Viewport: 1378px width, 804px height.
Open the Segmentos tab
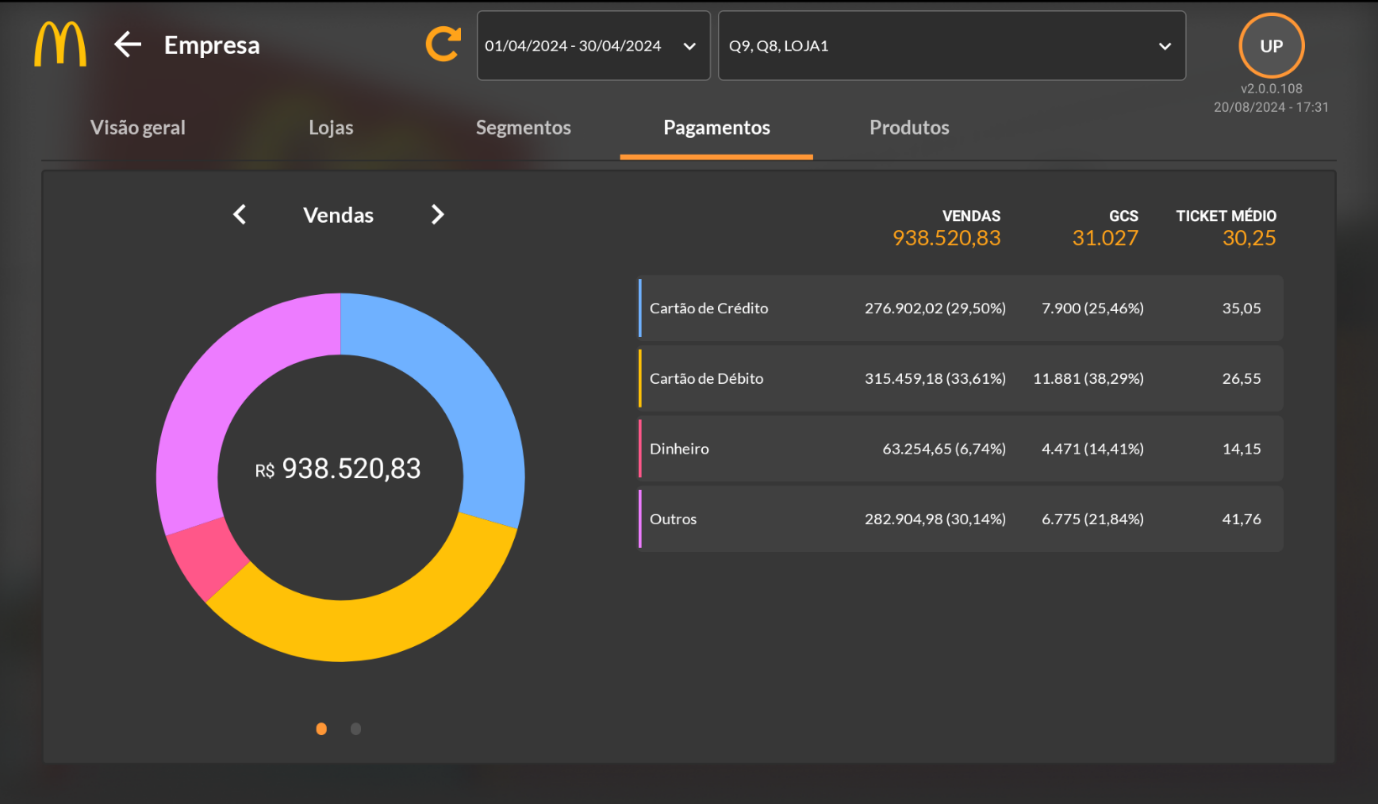[x=523, y=128]
